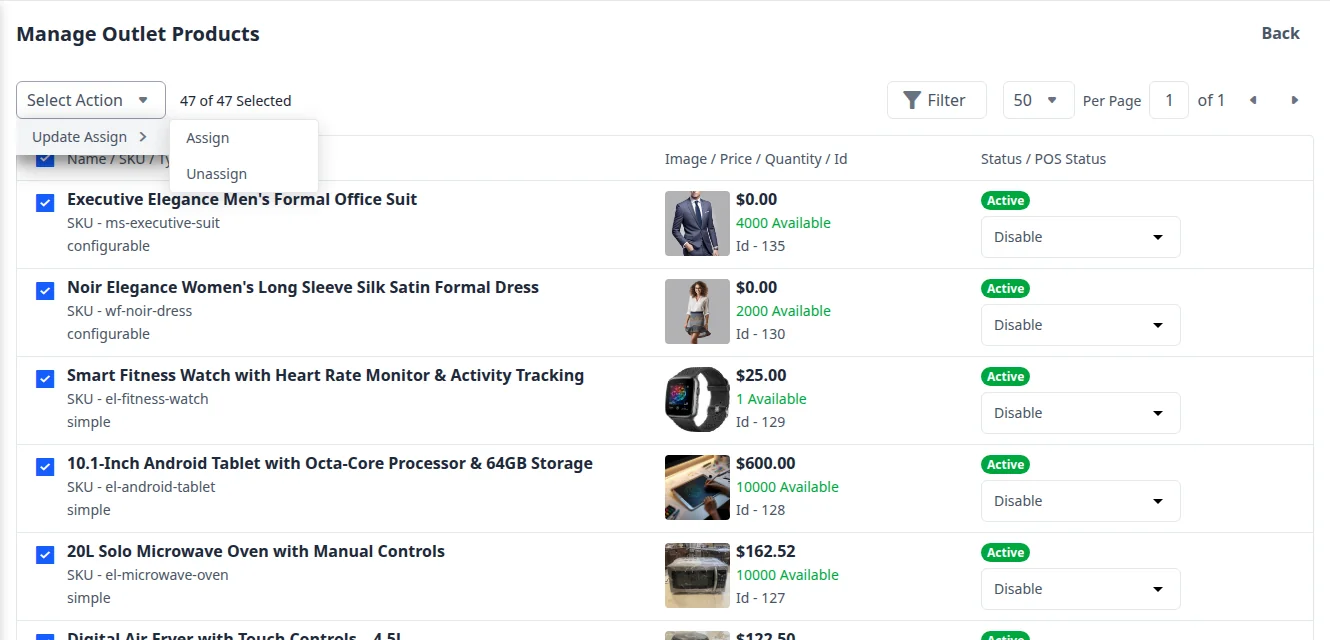Uncheck 10.1-Inch Android Tablet checkbox
The image size is (1330, 640).
[45, 467]
